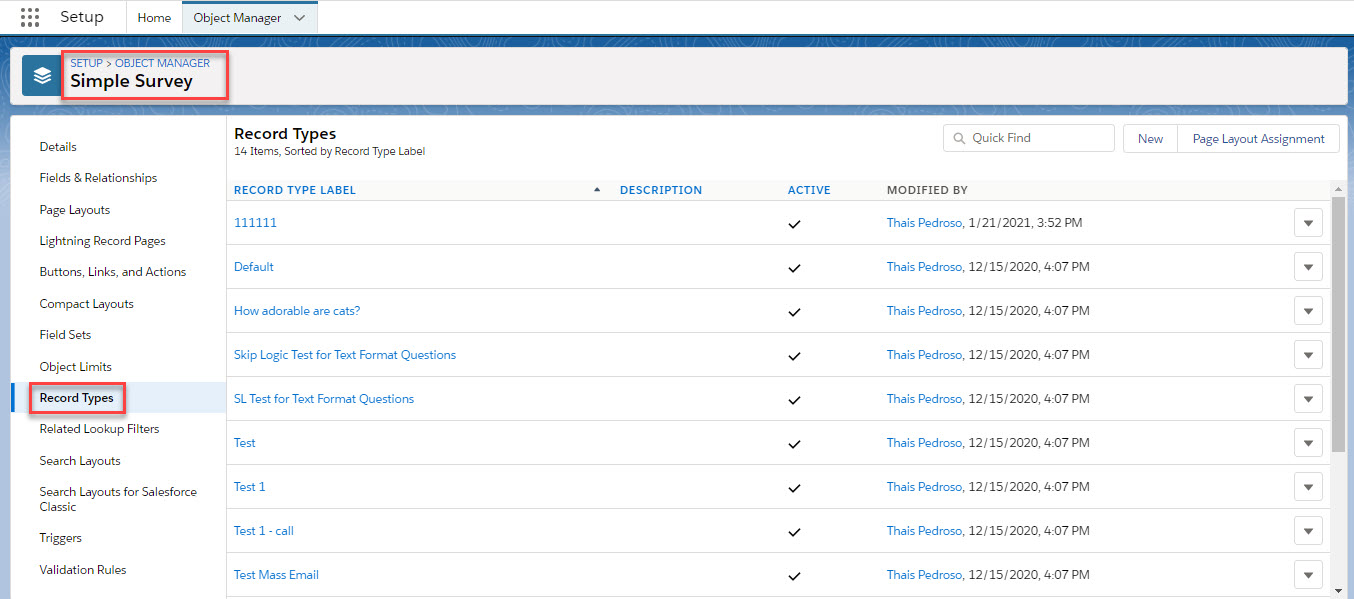Go to Validation Rules section

[83, 570]
